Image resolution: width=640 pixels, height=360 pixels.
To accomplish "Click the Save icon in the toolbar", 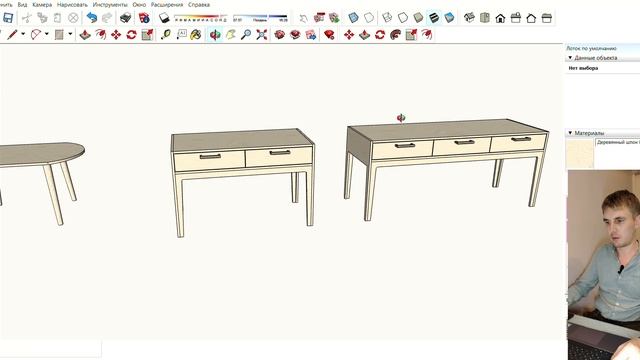I will 8,18.
